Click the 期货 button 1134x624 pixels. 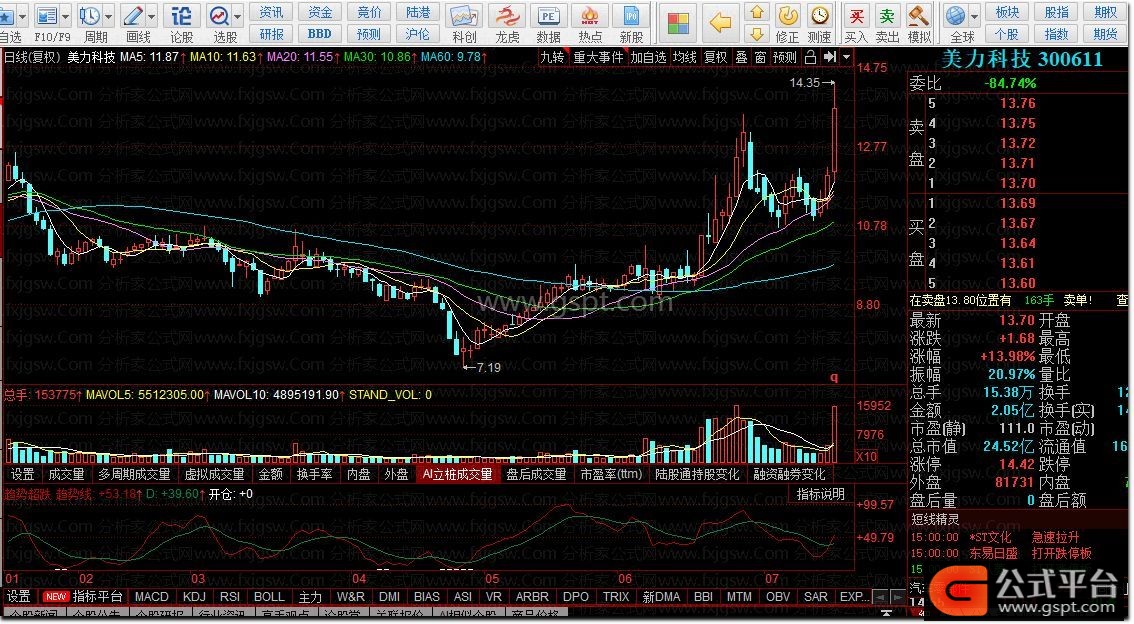click(1105, 34)
